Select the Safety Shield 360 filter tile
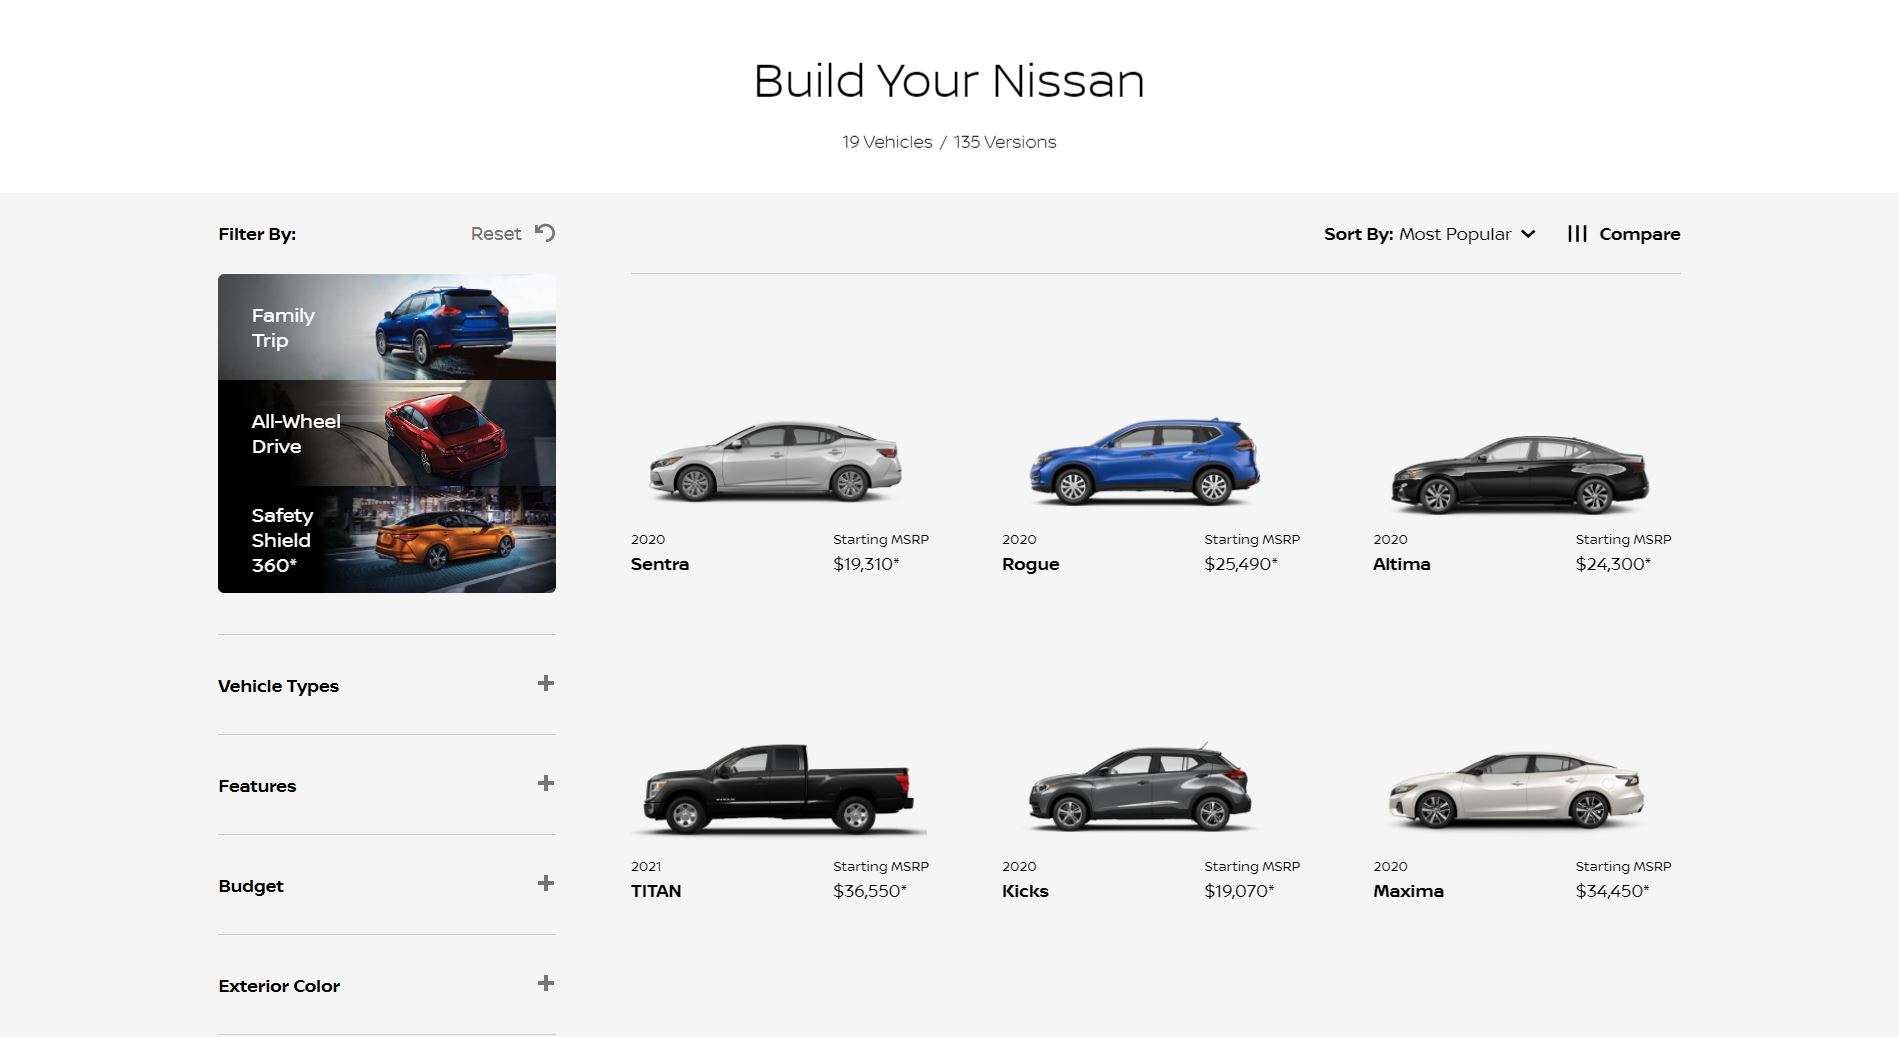The image size is (1899, 1037). coord(387,539)
